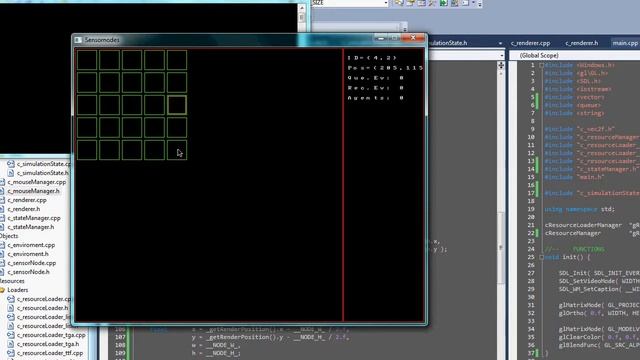Click the Loaders folder icon in the tree
This screenshot has width=640, height=360.
[x=2, y=290]
